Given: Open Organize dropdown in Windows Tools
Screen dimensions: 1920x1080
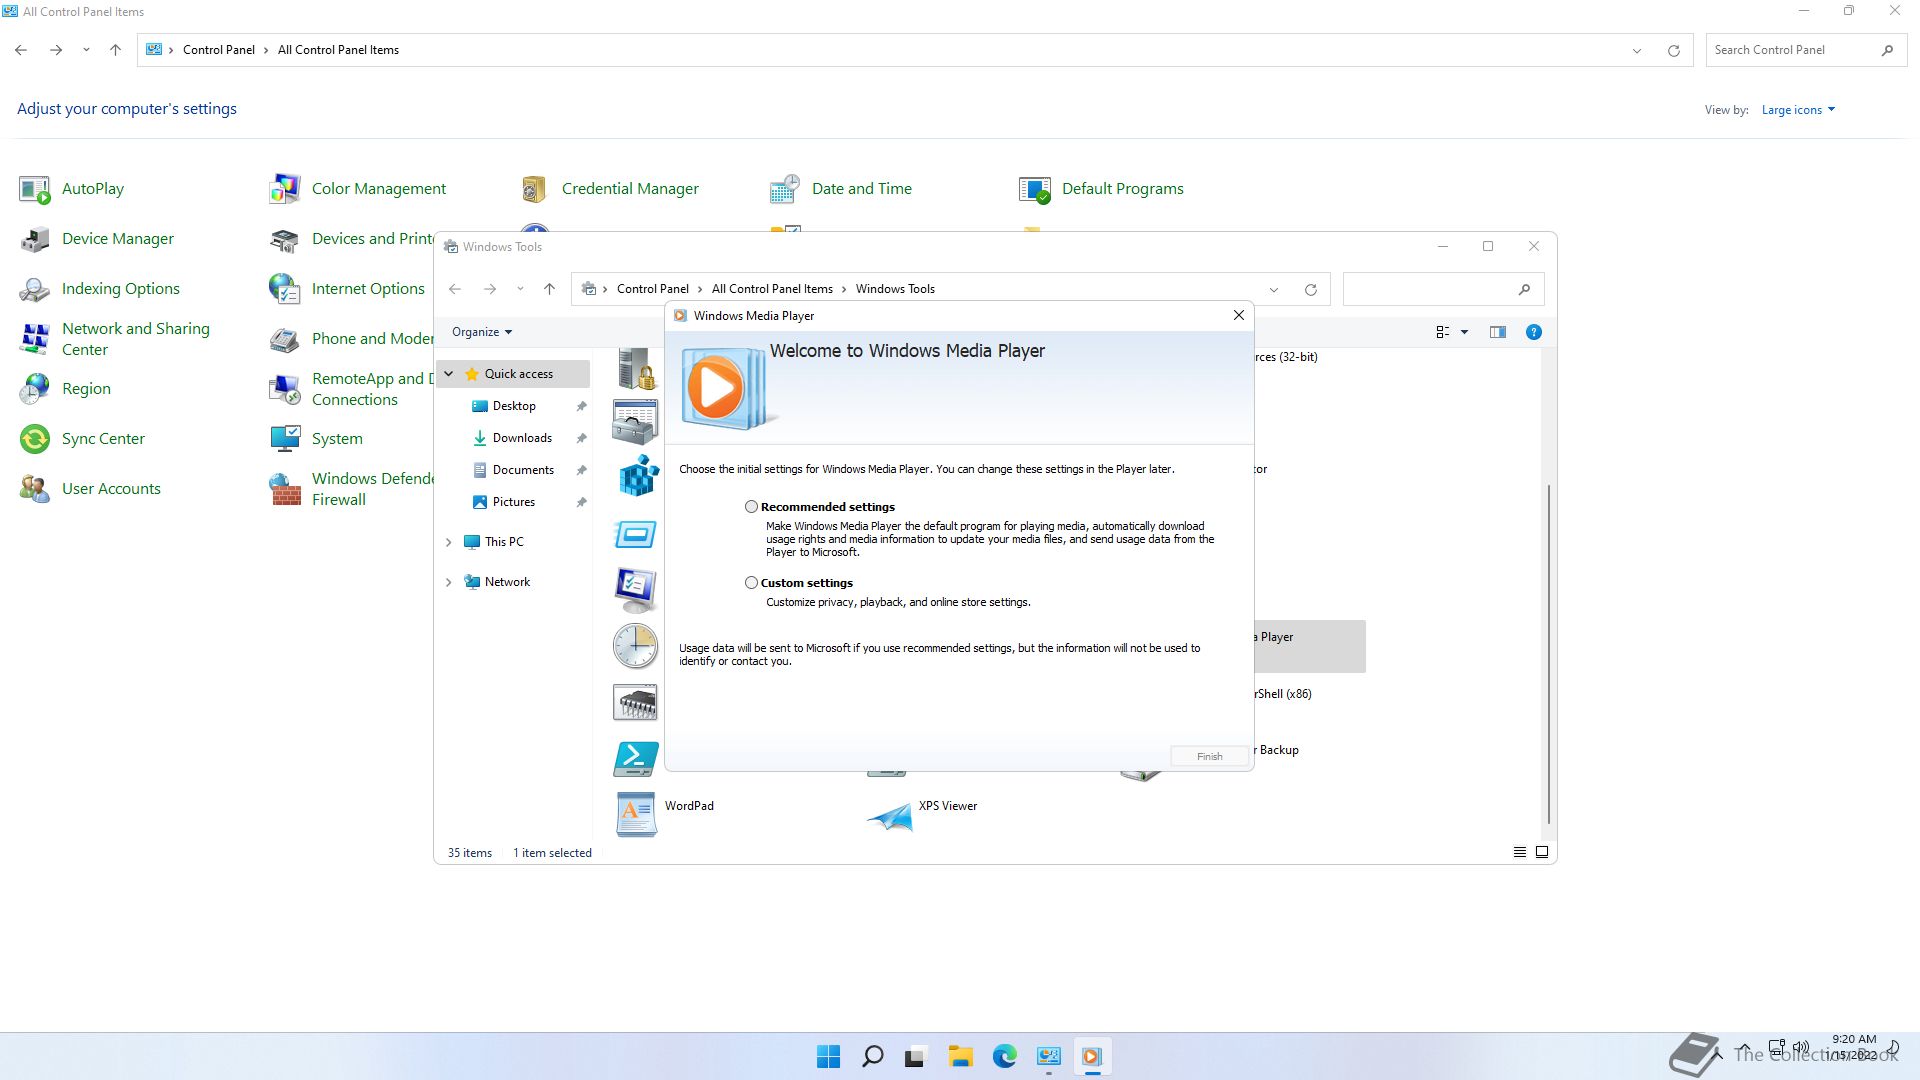Looking at the screenshot, I should (481, 332).
